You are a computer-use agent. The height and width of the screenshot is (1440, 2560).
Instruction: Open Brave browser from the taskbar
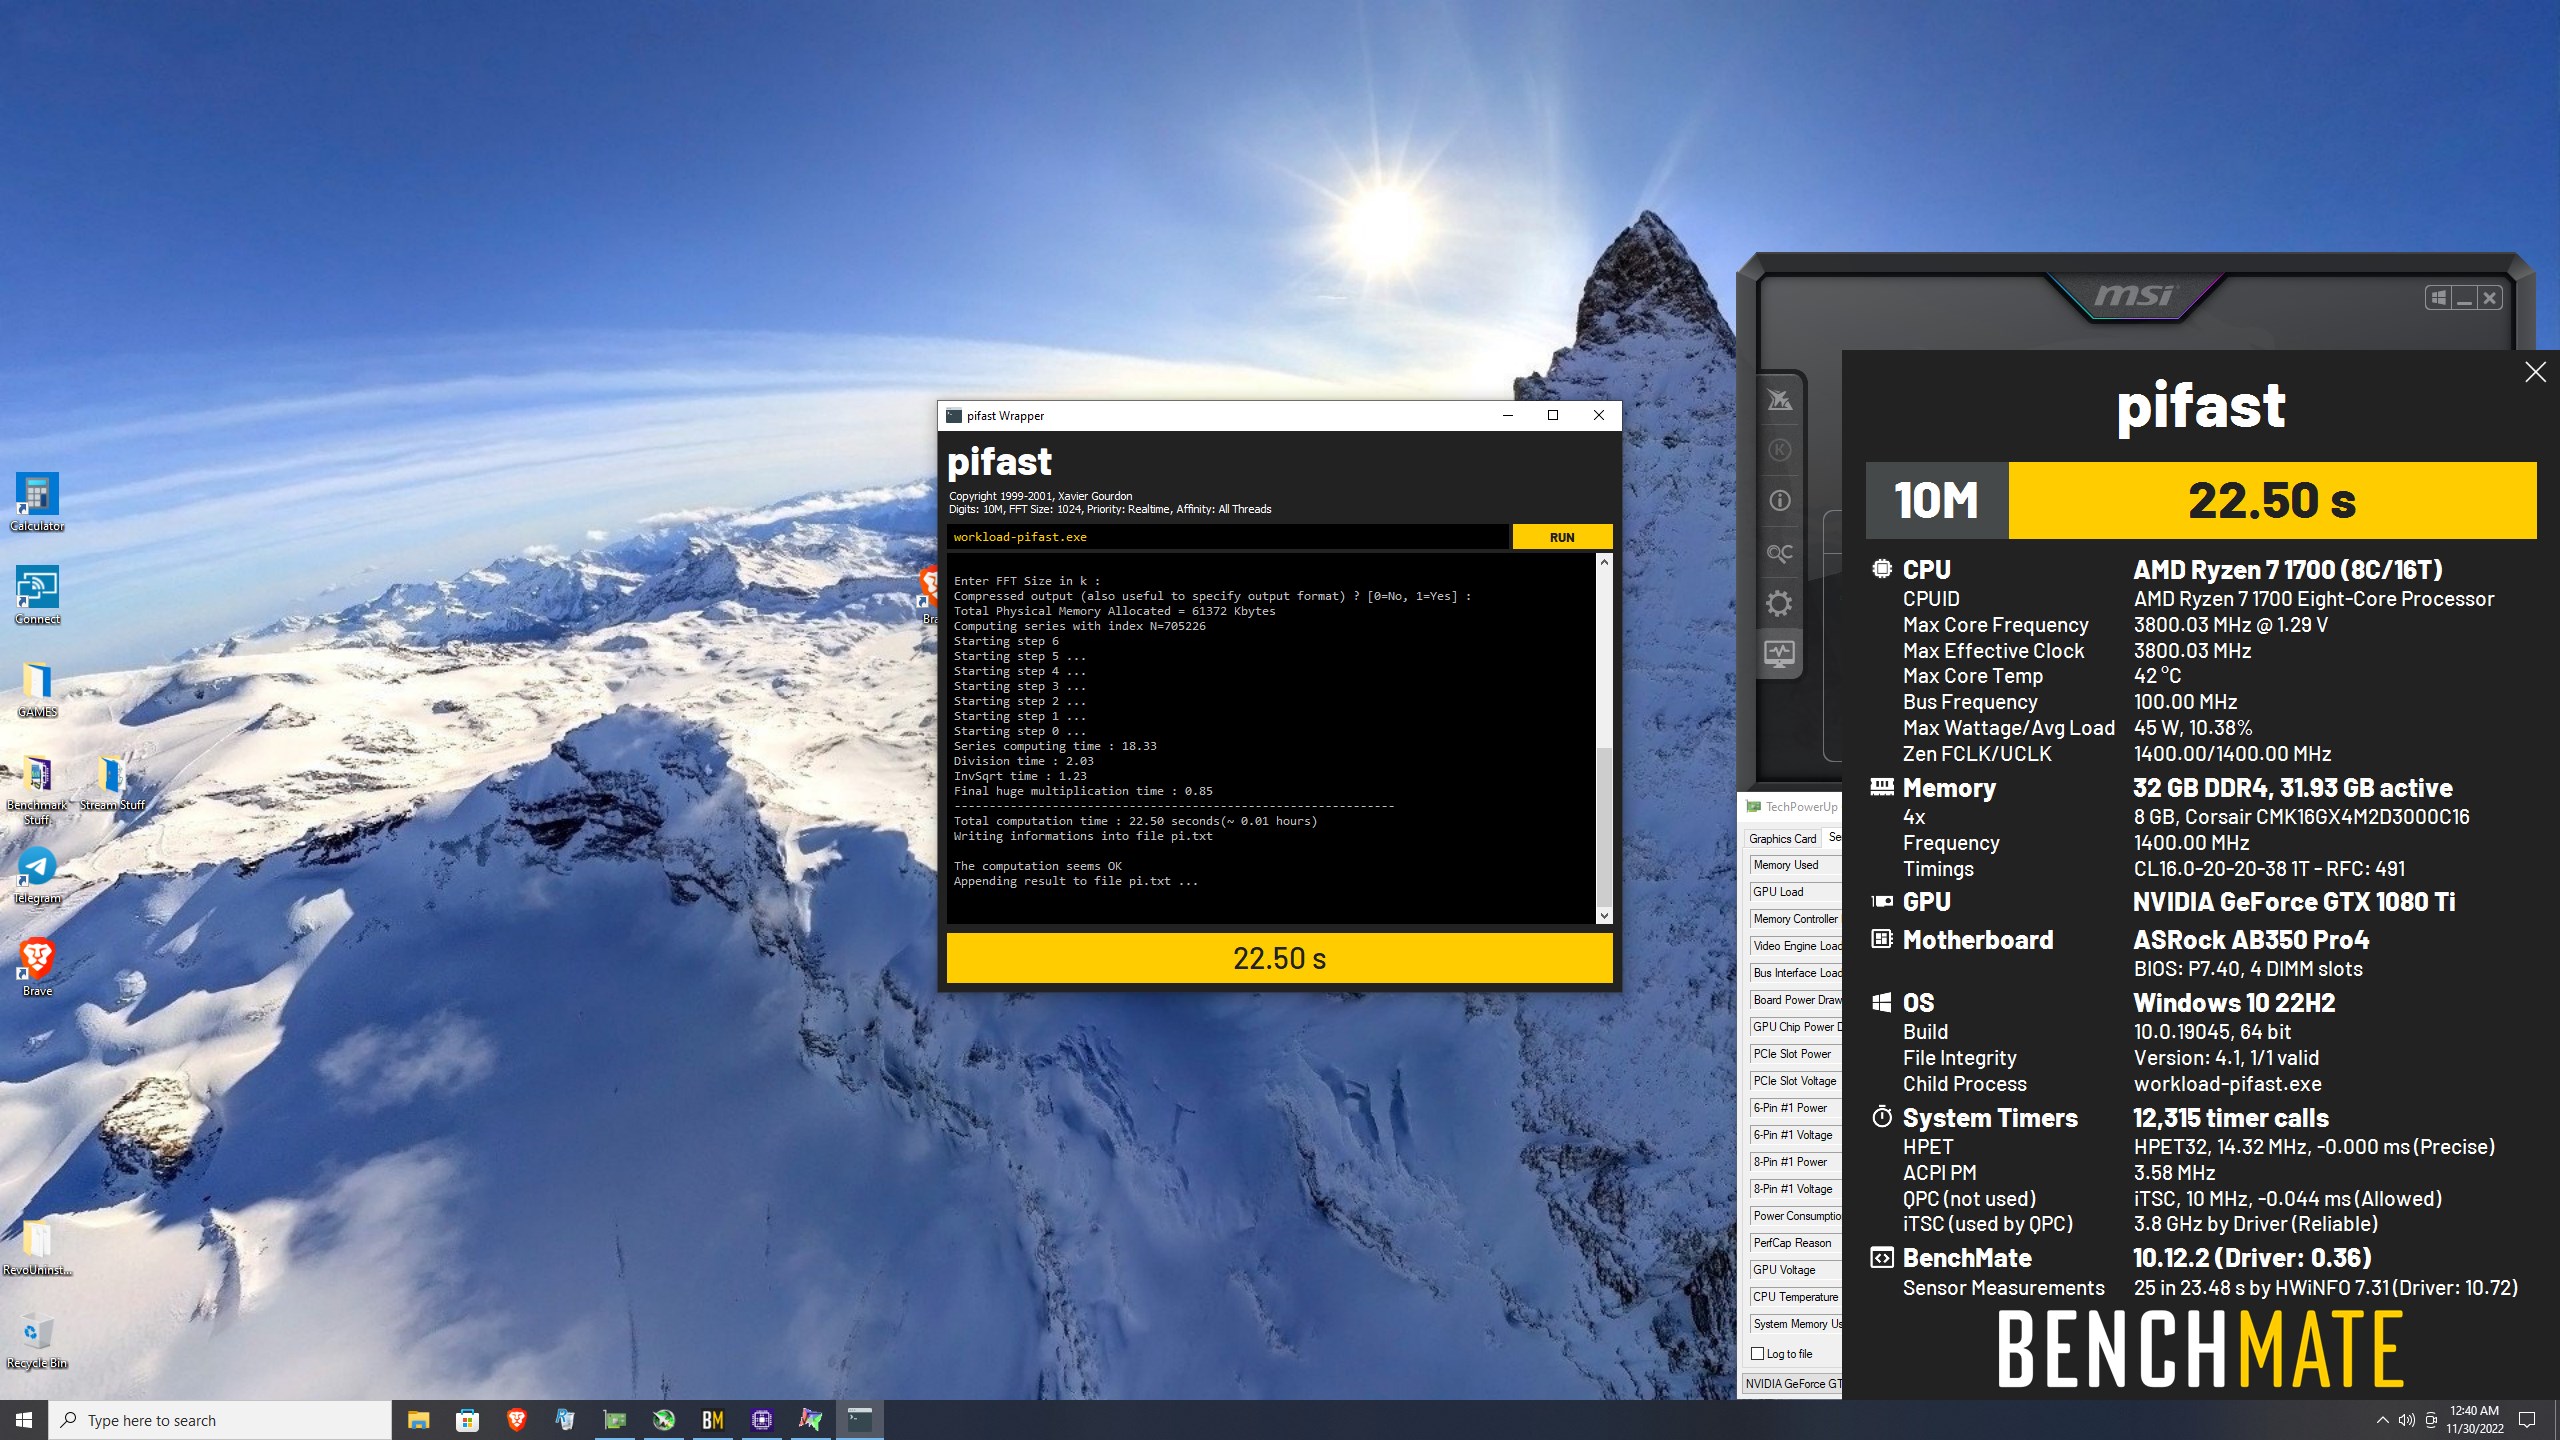[516, 1420]
